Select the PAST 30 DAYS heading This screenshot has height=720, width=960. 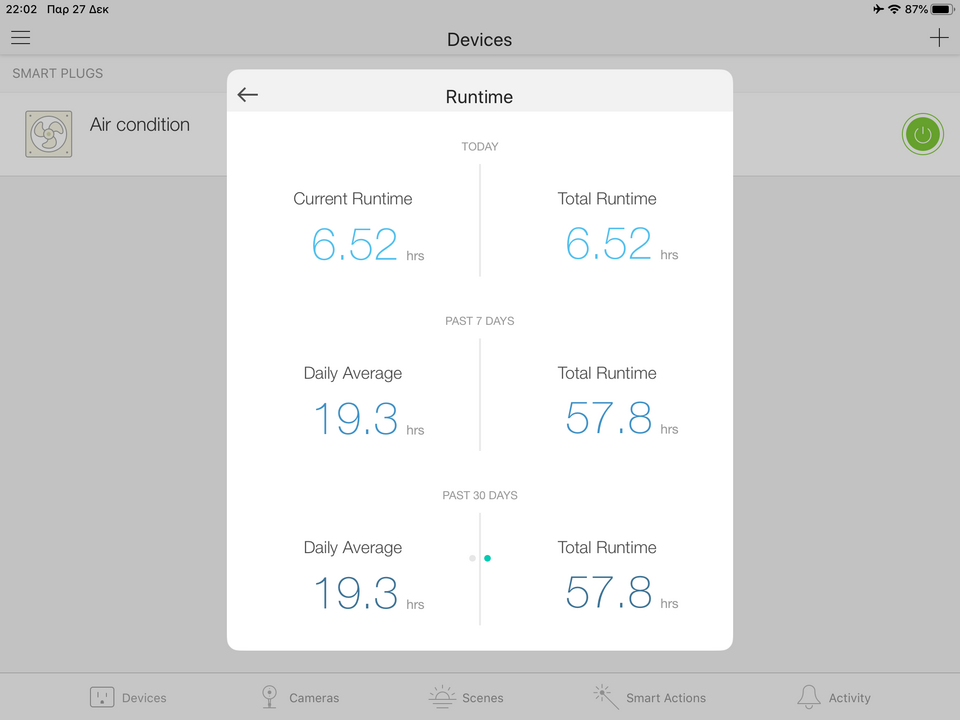[479, 495]
